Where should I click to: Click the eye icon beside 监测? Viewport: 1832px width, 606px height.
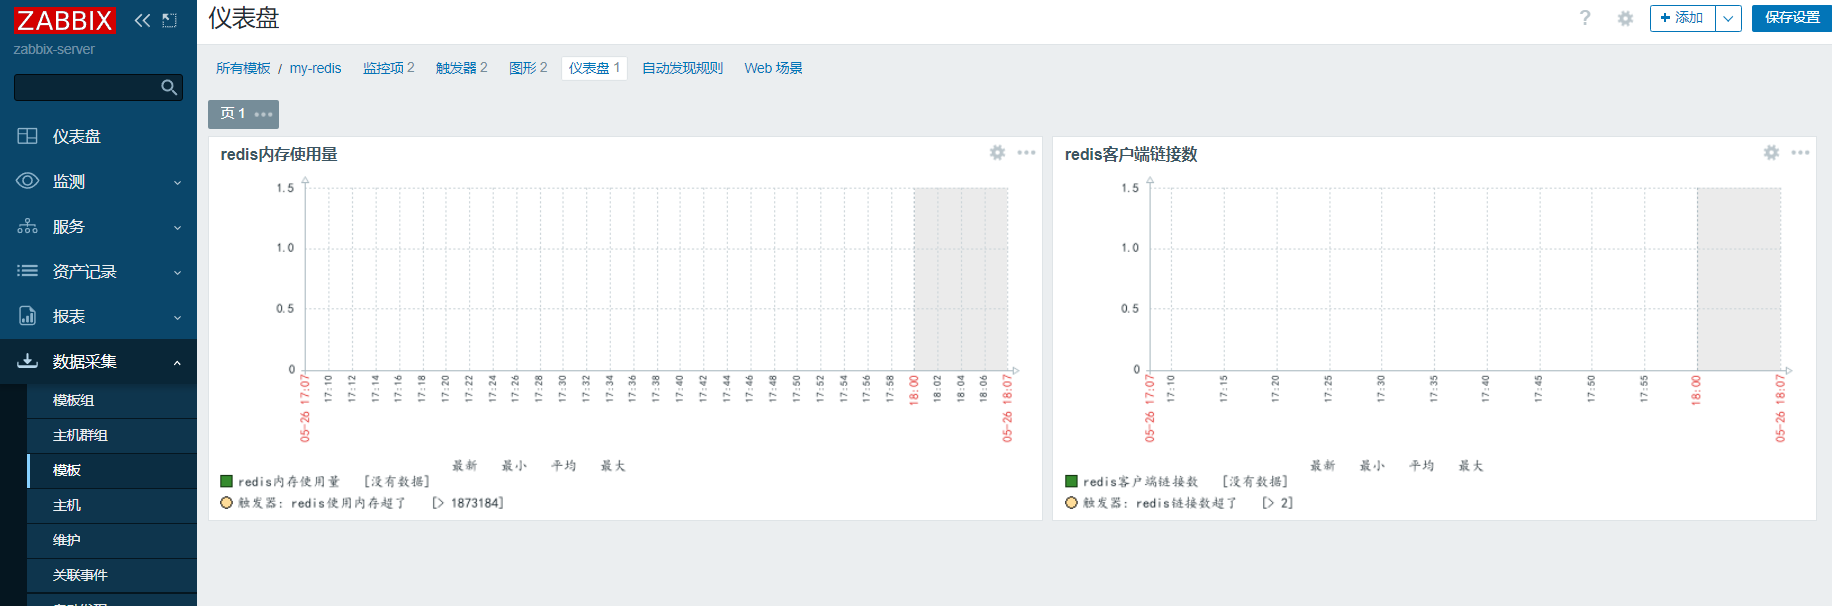pos(27,181)
